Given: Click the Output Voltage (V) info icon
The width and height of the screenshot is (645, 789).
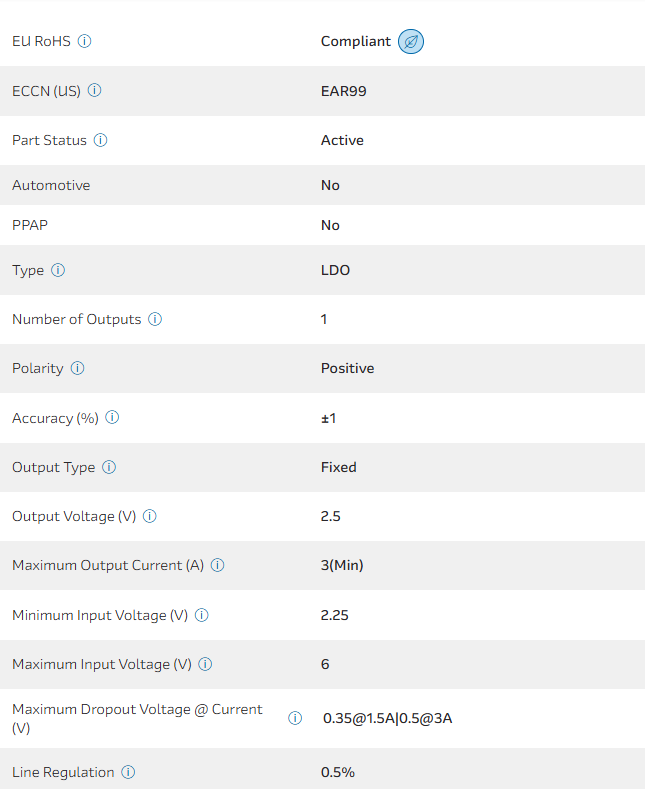Looking at the screenshot, I should pos(150,516).
